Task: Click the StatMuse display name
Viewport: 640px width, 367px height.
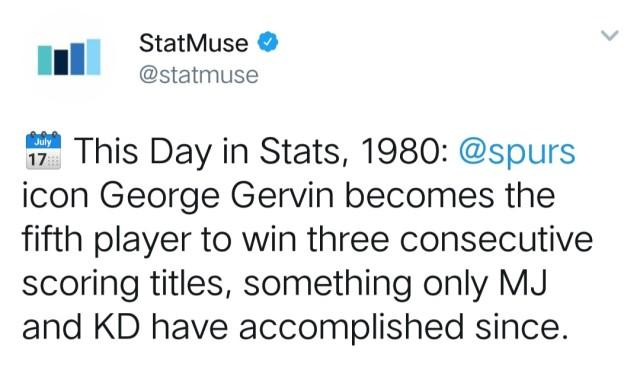Action: point(193,43)
